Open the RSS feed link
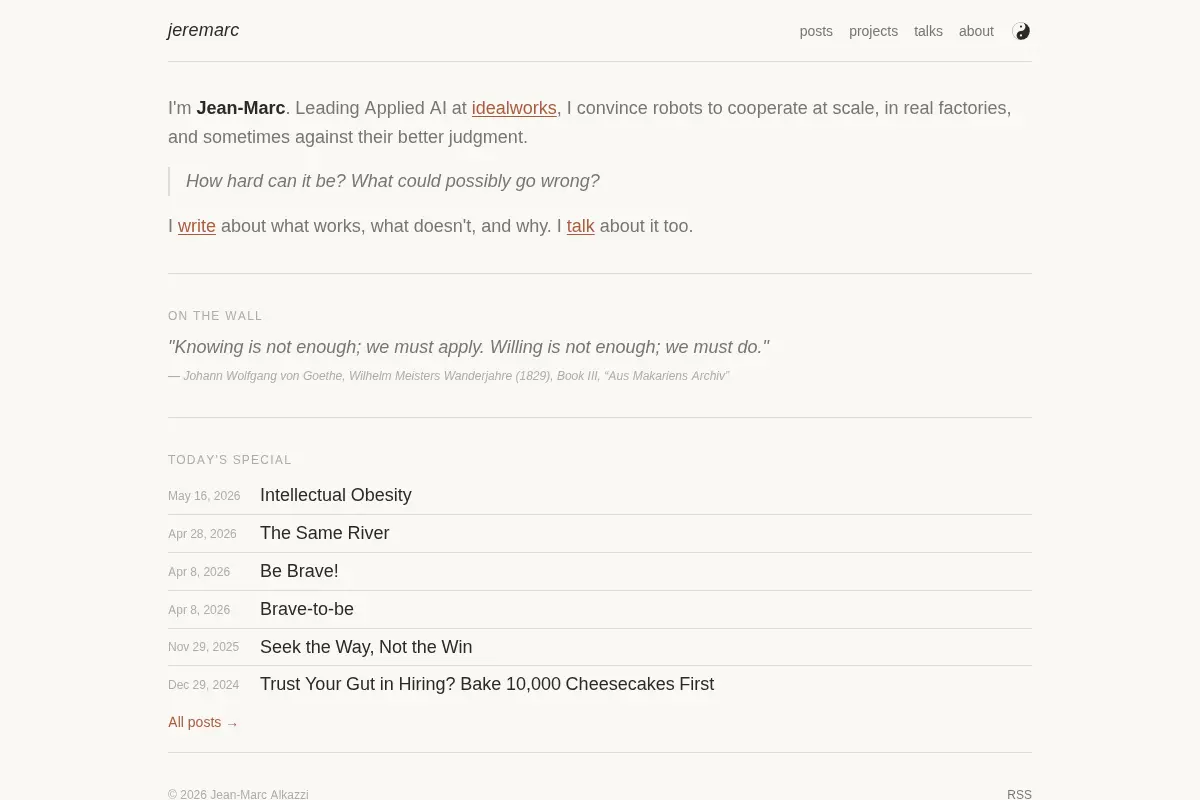 coord(1019,794)
